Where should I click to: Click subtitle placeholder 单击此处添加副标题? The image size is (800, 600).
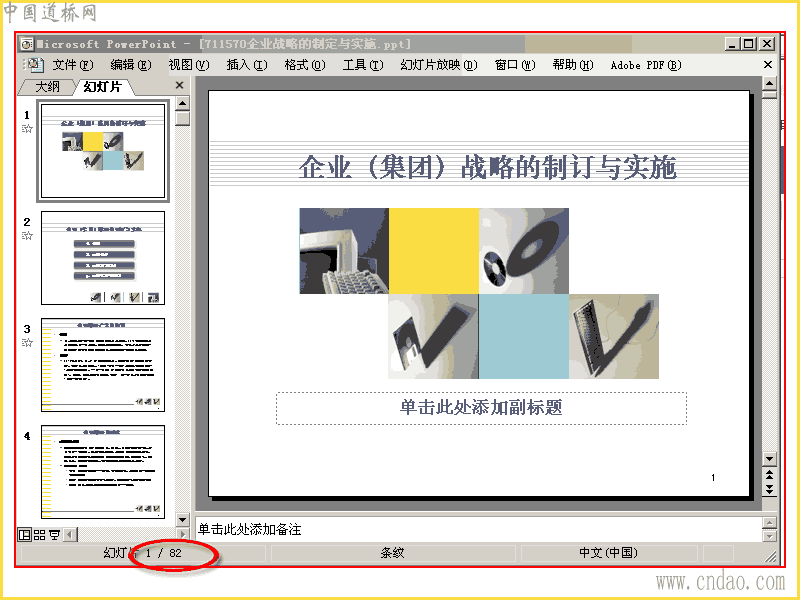point(481,408)
